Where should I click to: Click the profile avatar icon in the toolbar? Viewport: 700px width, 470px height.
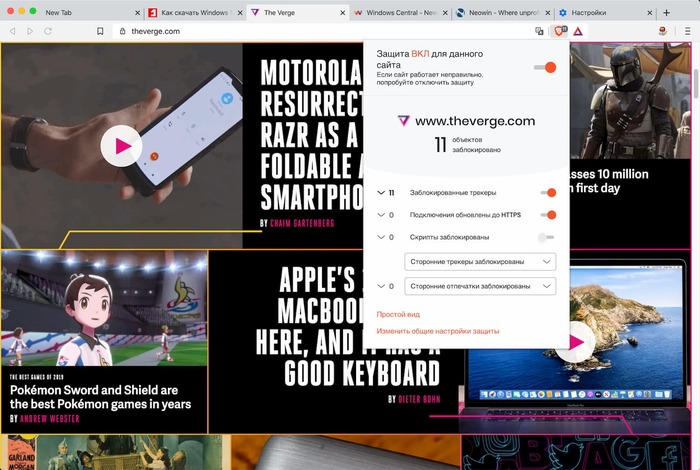(x=663, y=31)
